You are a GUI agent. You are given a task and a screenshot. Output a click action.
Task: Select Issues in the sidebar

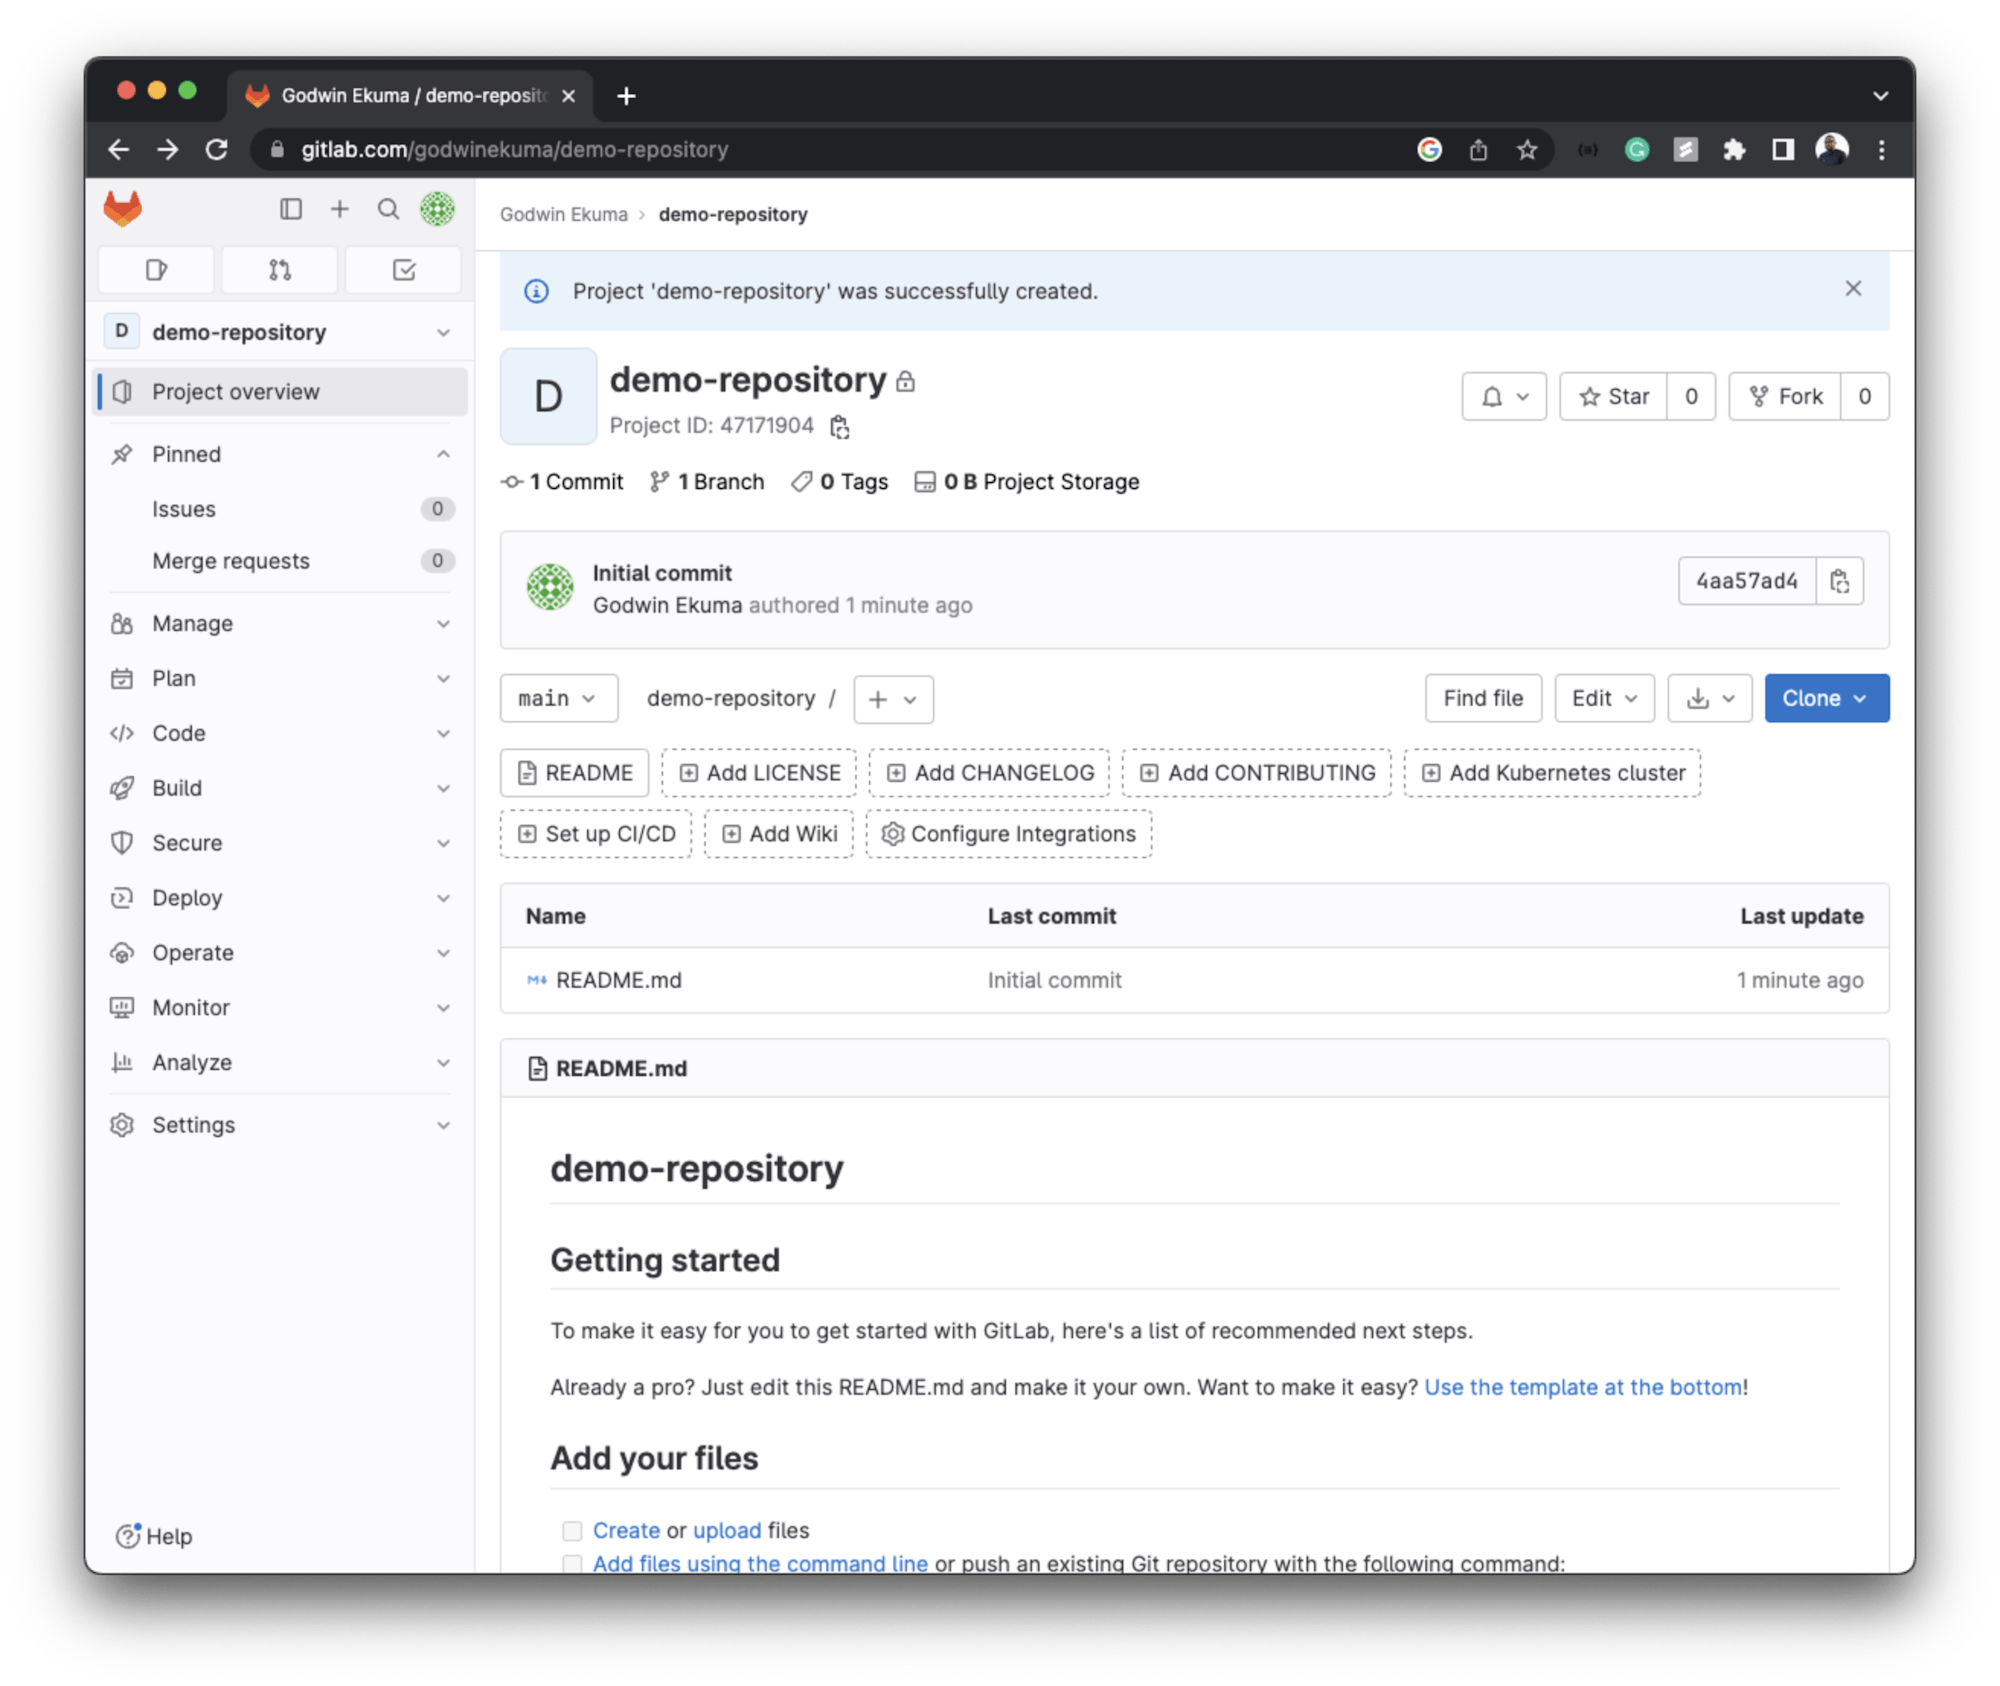tap(184, 509)
